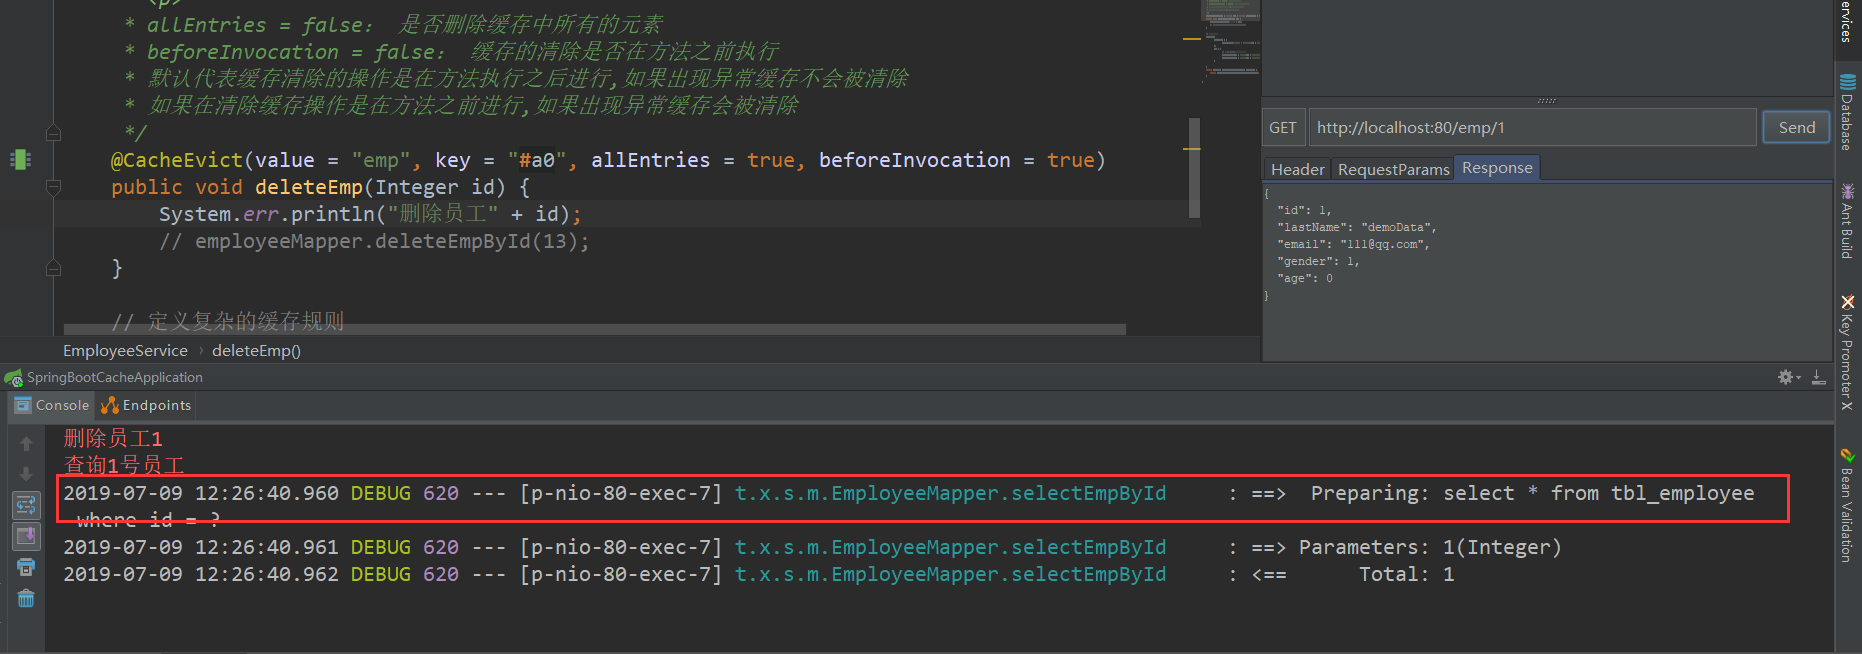Viewport: 1862px width, 654px height.
Task: Open the RequestParams tab
Action: click(x=1393, y=169)
